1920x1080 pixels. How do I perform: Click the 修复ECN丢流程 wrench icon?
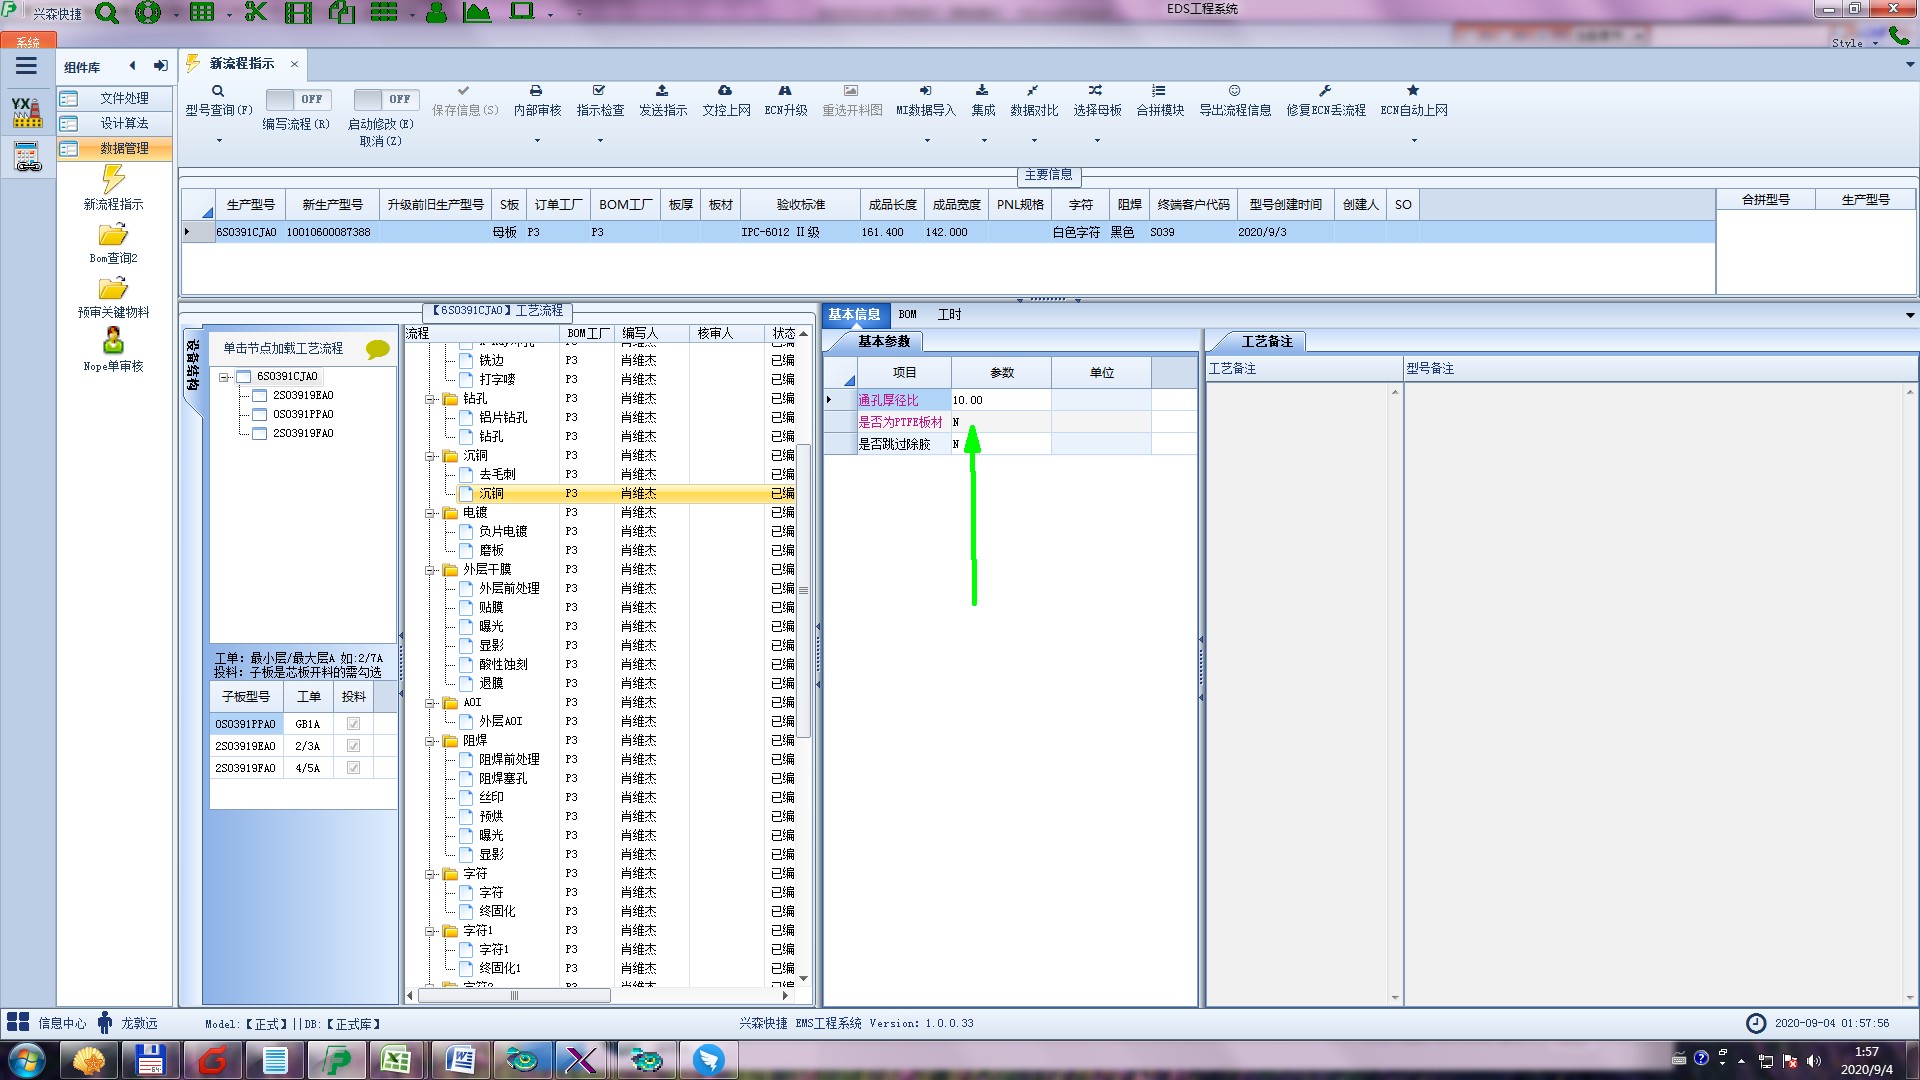1325,91
